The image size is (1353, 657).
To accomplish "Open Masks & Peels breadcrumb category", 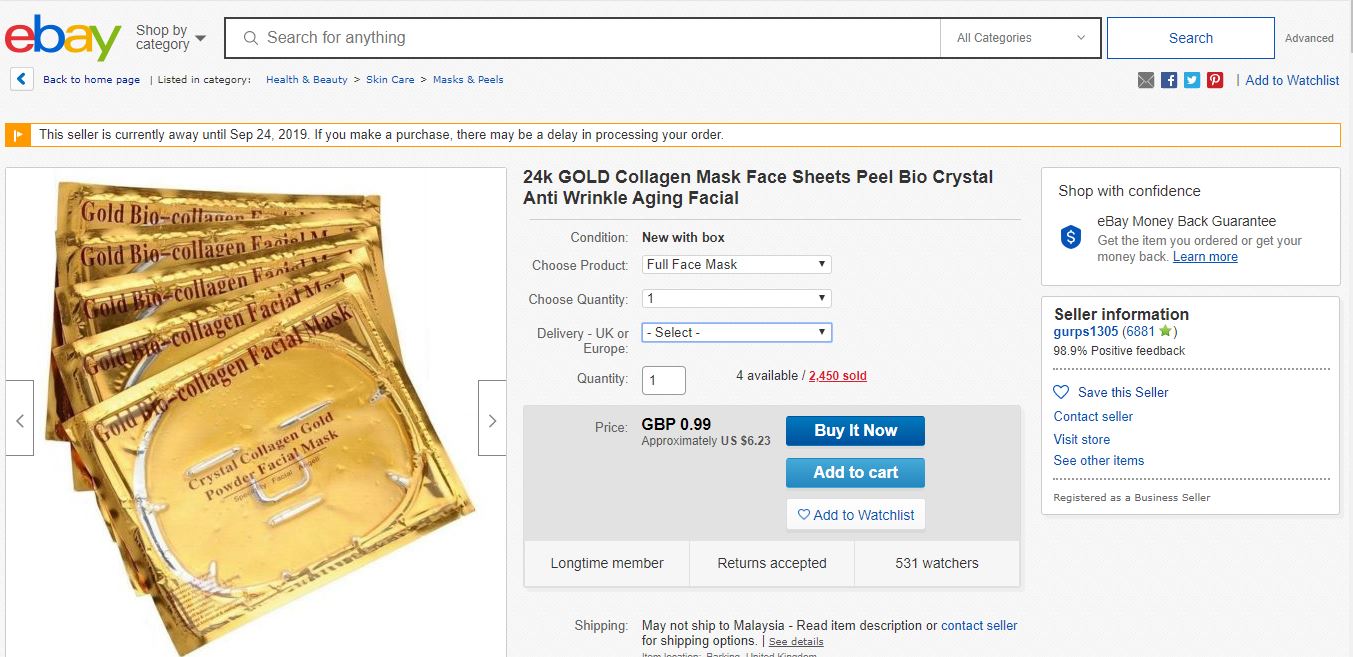I will click(x=468, y=80).
